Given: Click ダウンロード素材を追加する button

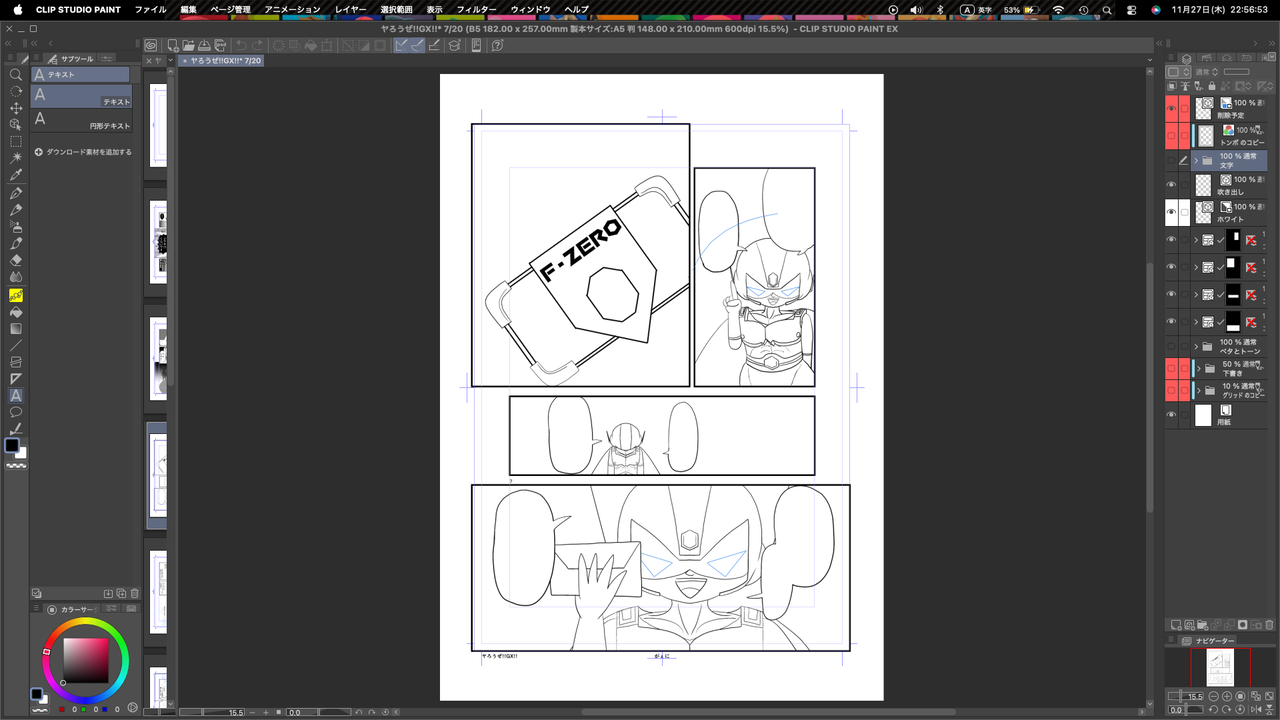Looking at the screenshot, I should pos(83,152).
